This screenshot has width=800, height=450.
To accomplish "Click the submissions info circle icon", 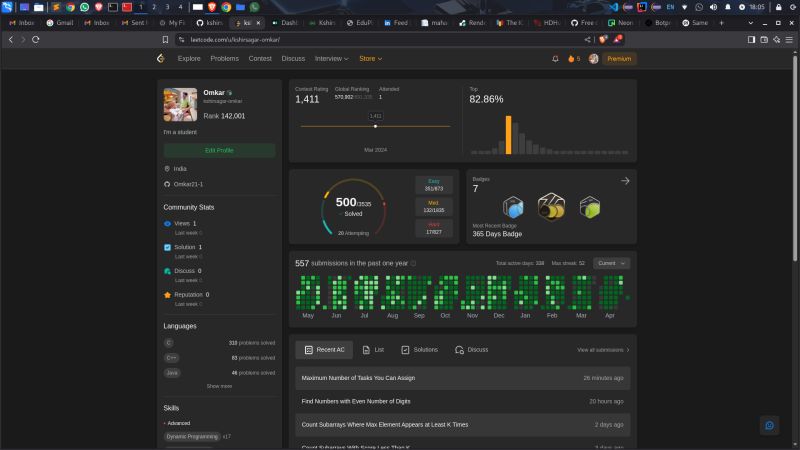I will coord(413,263).
